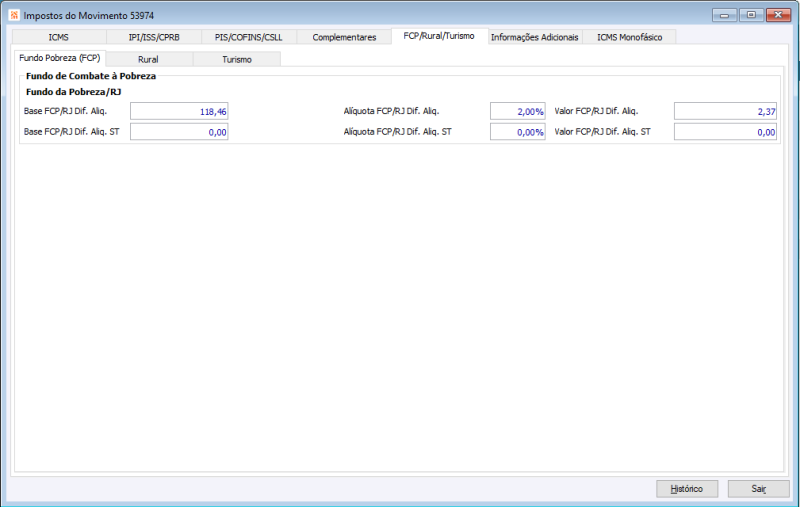Minimize the Impostos do Movimento window
Viewport: 800px width, 507px height.
[724, 15]
